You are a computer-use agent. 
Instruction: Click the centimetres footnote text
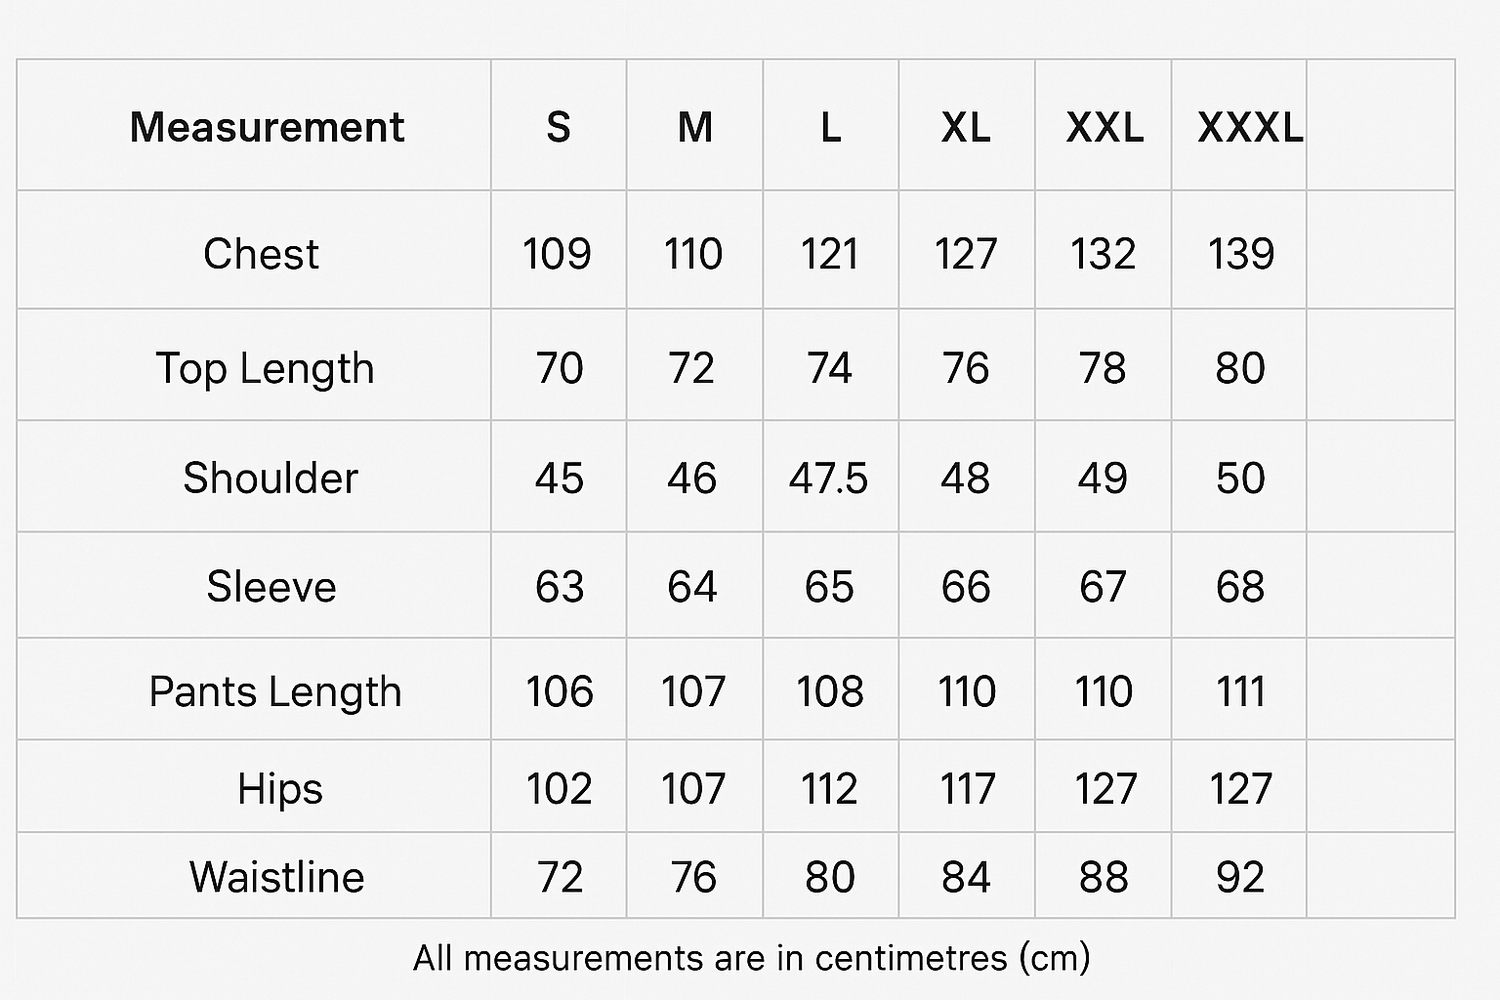[751, 958]
